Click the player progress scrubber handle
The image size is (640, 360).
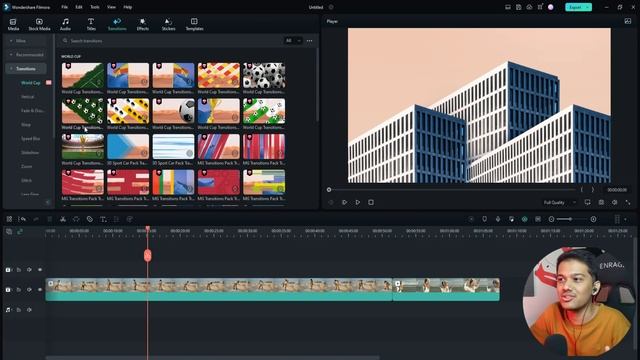[x=329, y=190]
